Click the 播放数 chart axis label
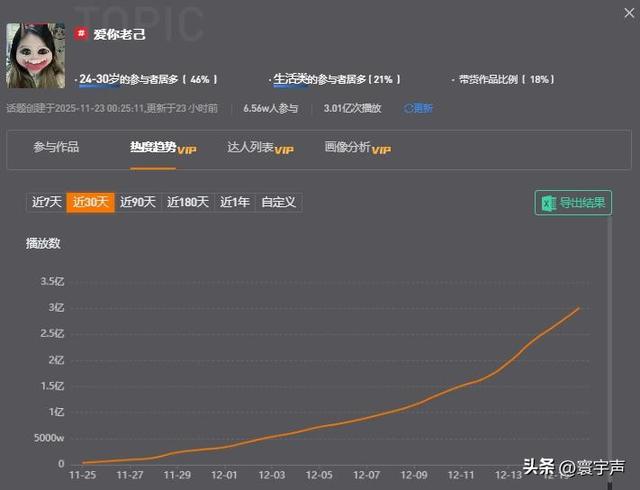Image resolution: width=640 pixels, height=490 pixels. pos(43,243)
